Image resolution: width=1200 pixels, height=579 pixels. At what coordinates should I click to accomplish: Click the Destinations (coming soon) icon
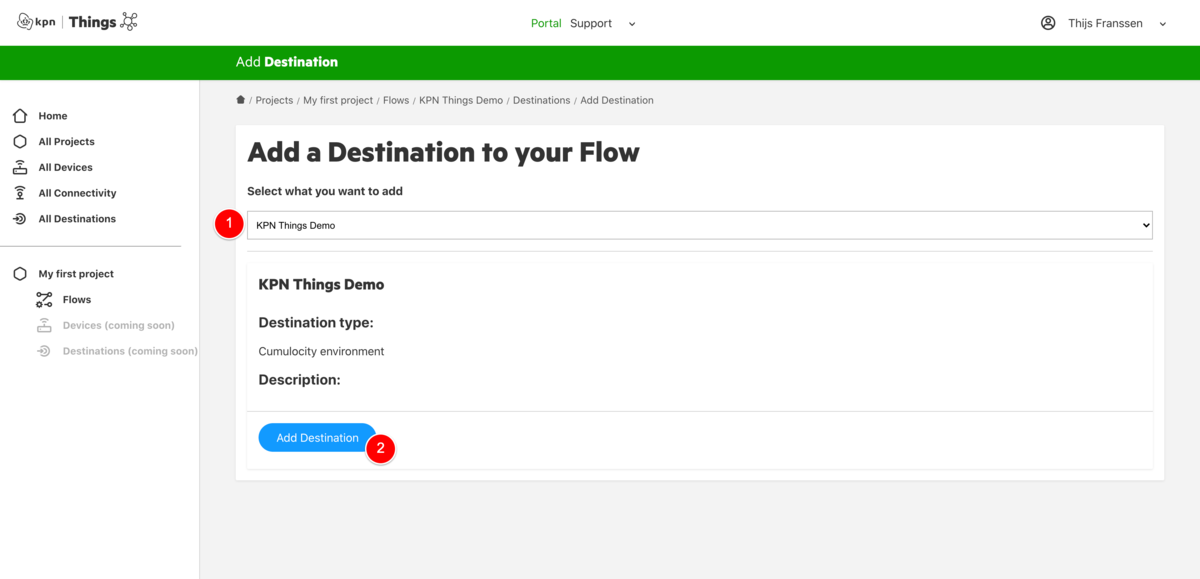(x=44, y=351)
